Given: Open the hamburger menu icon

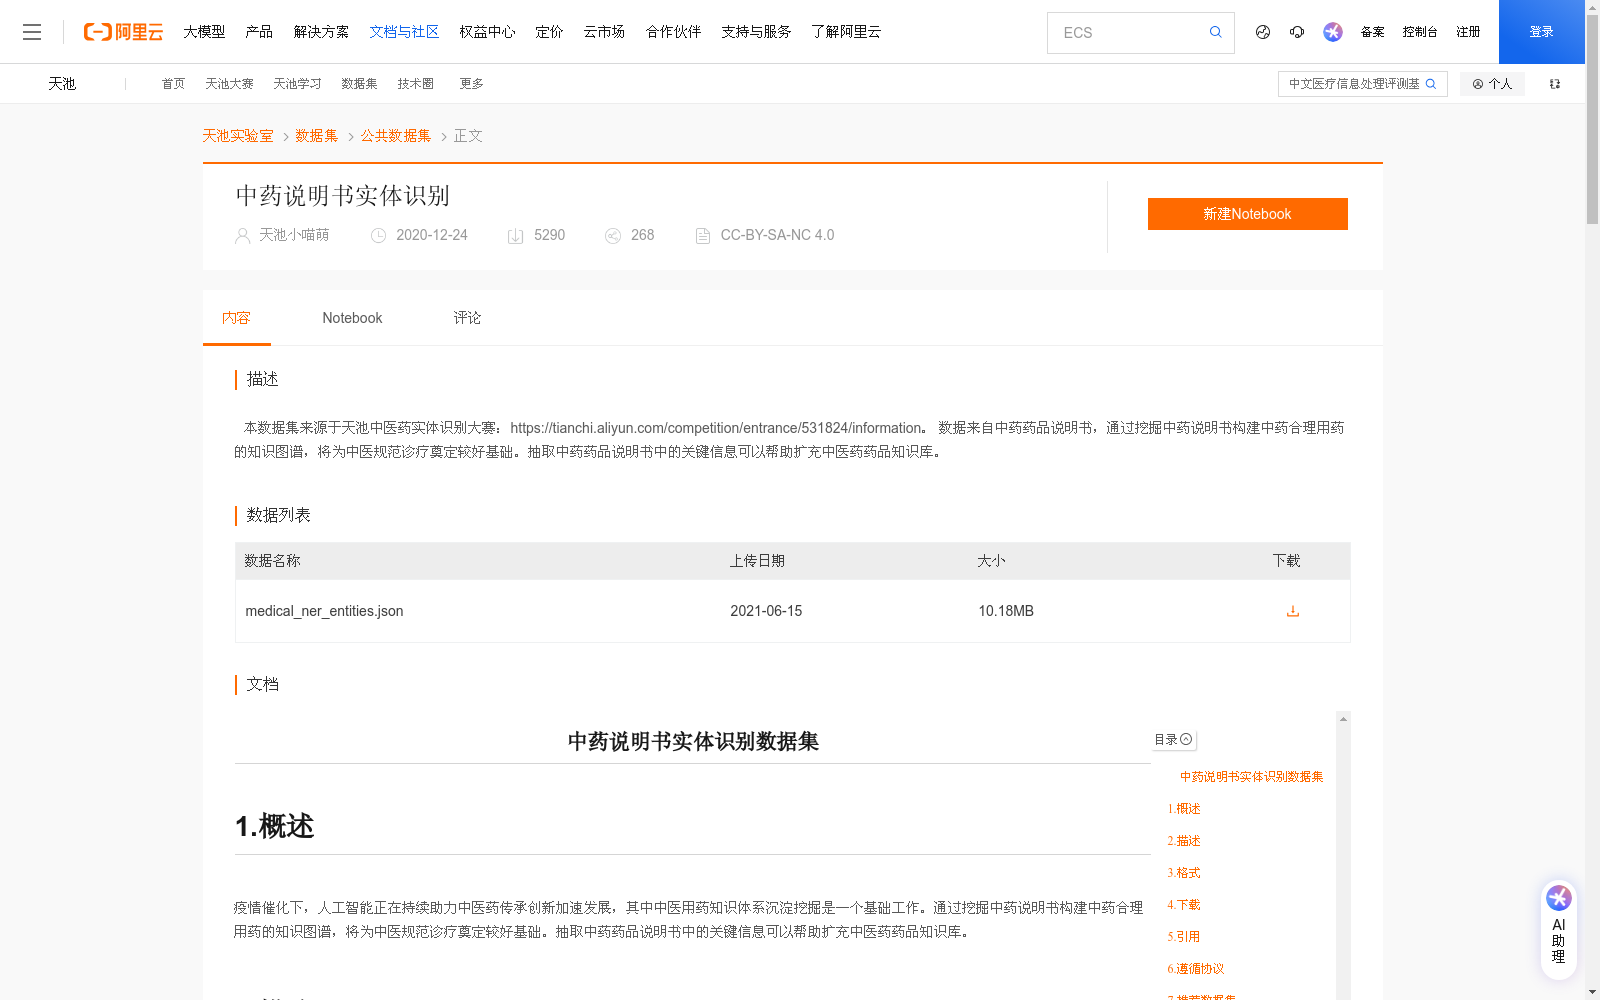Looking at the screenshot, I should tap(32, 32).
